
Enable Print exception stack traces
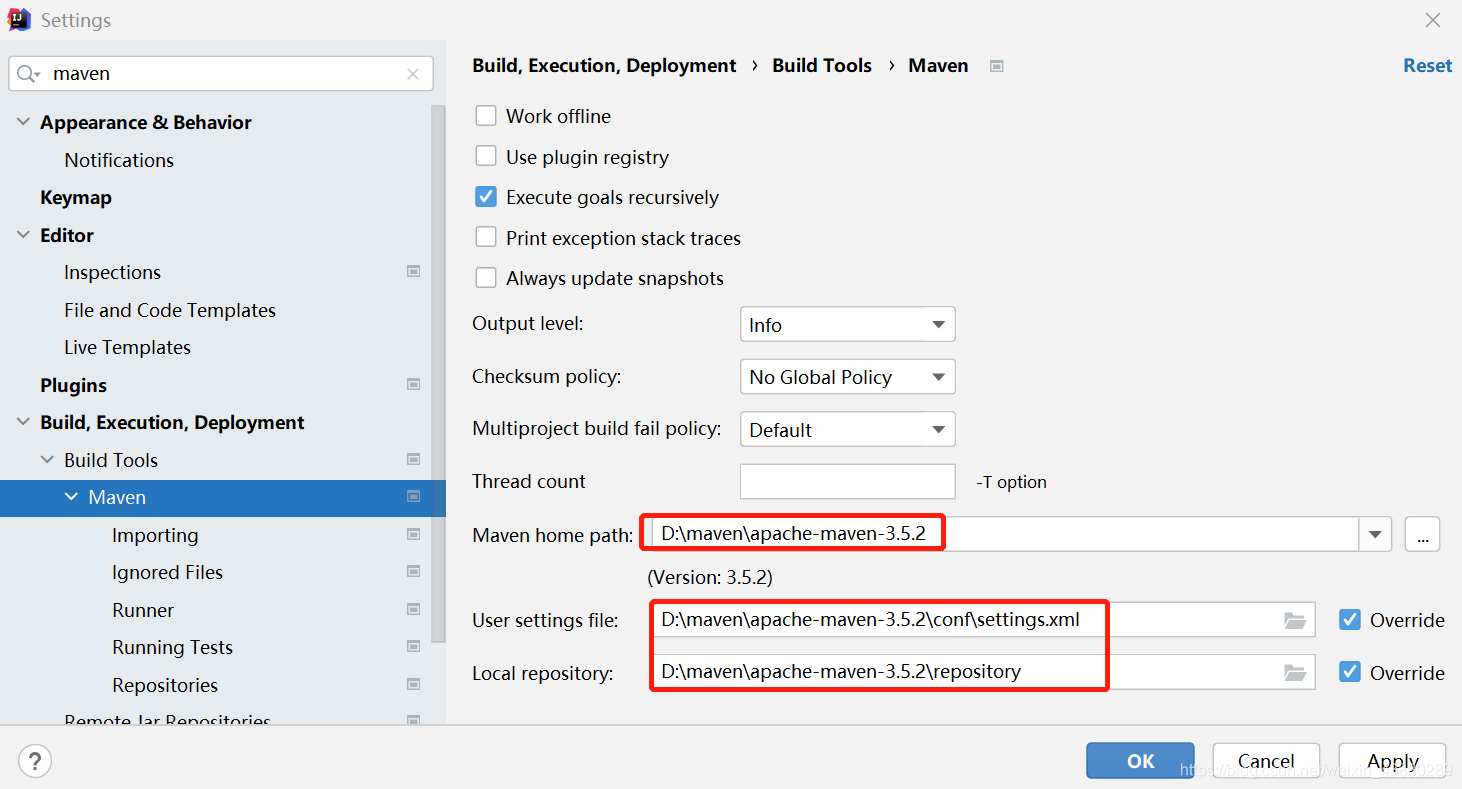point(486,237)
